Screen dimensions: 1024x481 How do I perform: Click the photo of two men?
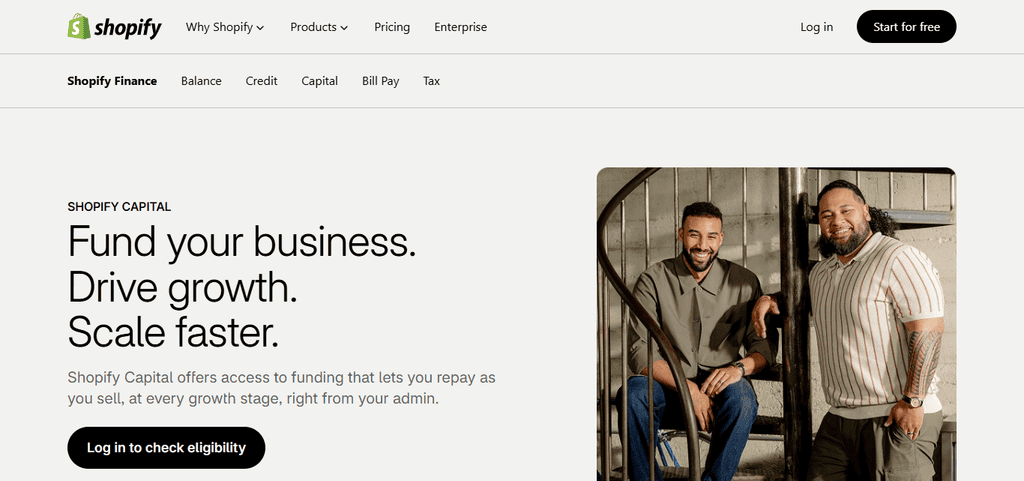[x=776, y=324]
